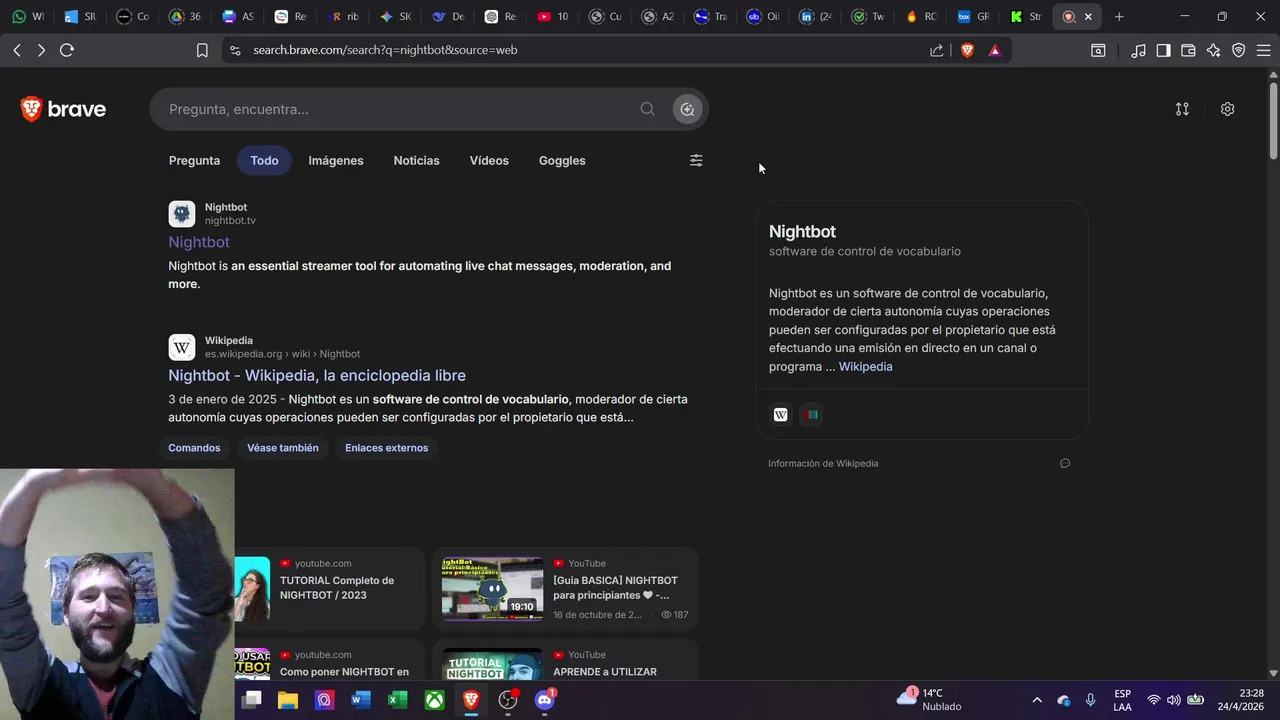Reload the current page
This screenshot has width=1280, height=720.
pos(67,50)
